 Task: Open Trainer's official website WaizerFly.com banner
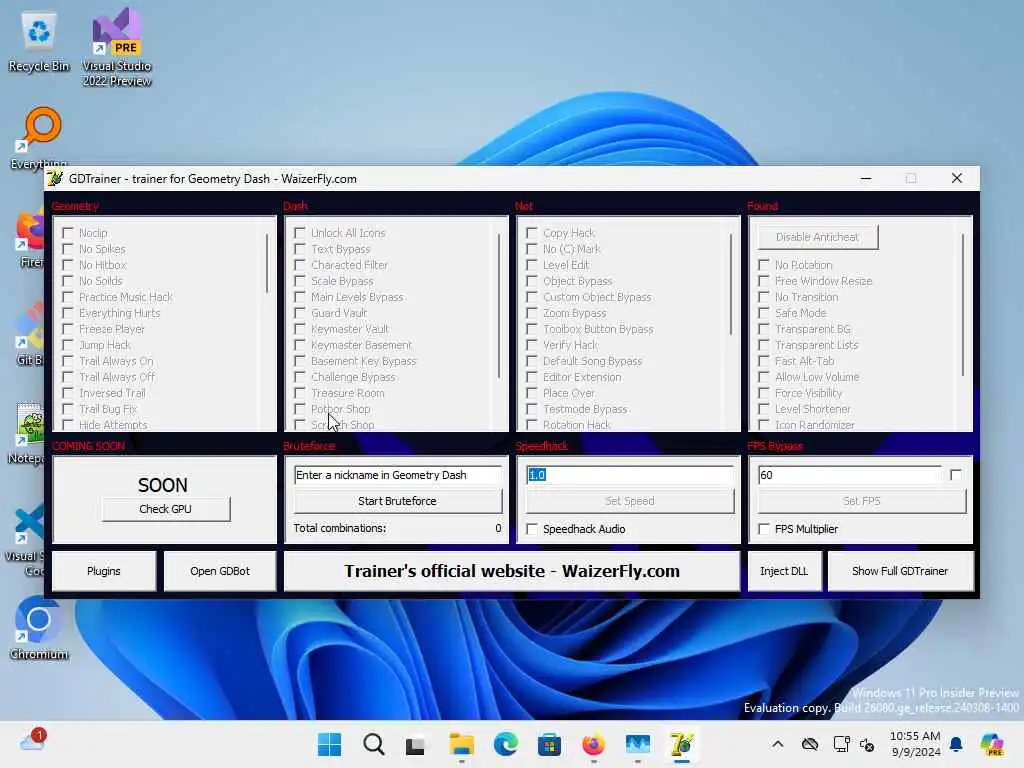click(x=512, y=571)
